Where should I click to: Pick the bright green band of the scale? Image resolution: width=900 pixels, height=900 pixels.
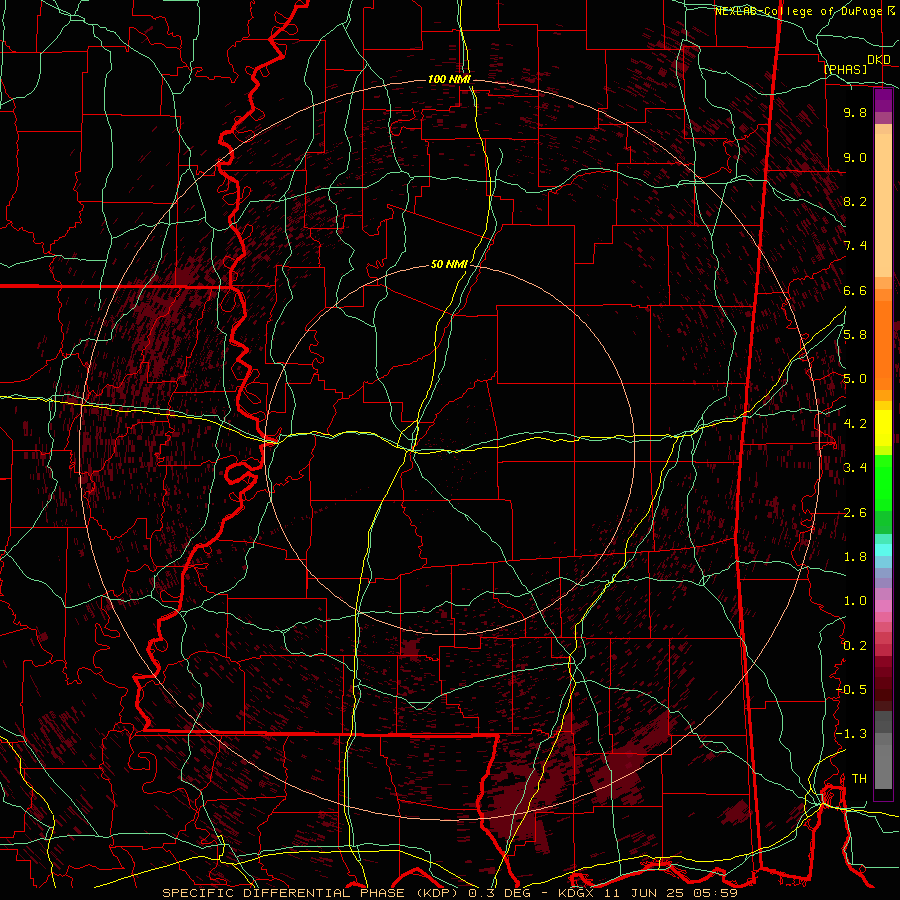pyautogui.click(x=883, y=483)
